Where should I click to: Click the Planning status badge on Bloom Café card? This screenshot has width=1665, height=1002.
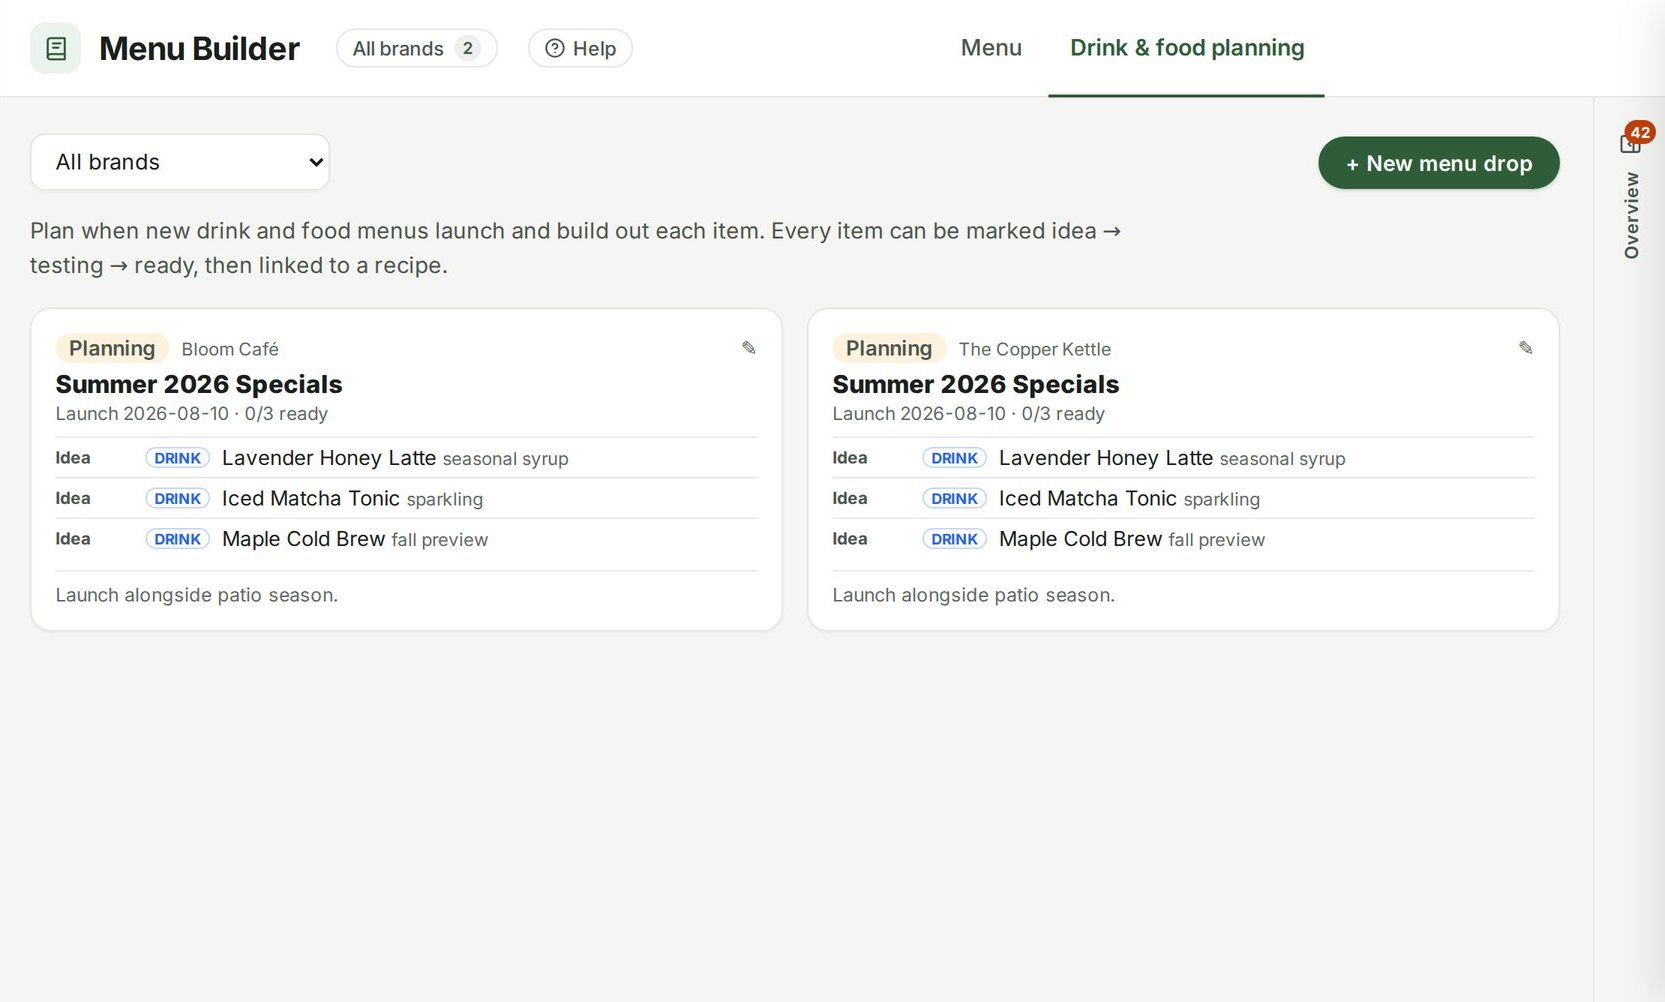pyautogui.click(x=112, y=348)
